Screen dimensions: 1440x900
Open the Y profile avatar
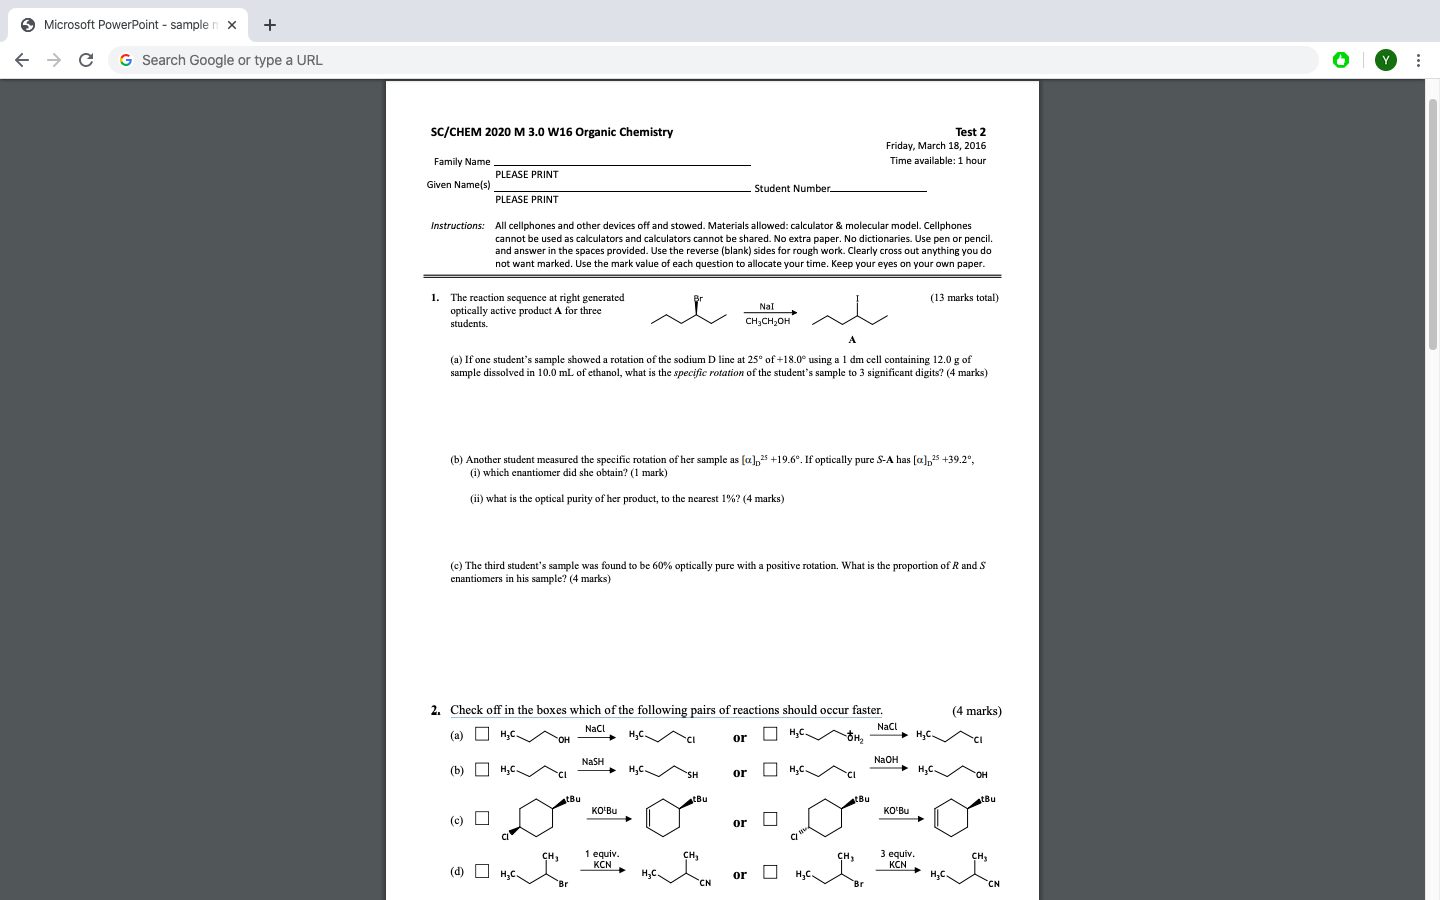(1386, 60)
